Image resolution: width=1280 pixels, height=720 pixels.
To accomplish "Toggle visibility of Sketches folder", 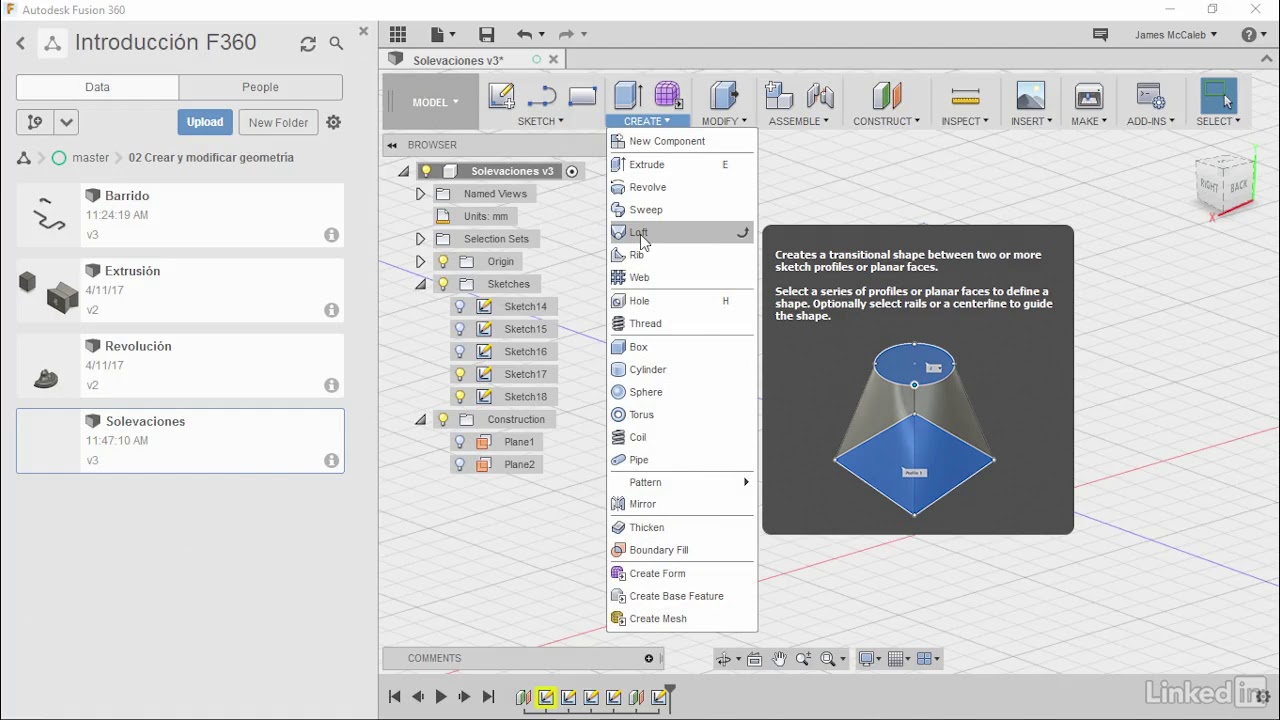I will (x=443, y=284).
